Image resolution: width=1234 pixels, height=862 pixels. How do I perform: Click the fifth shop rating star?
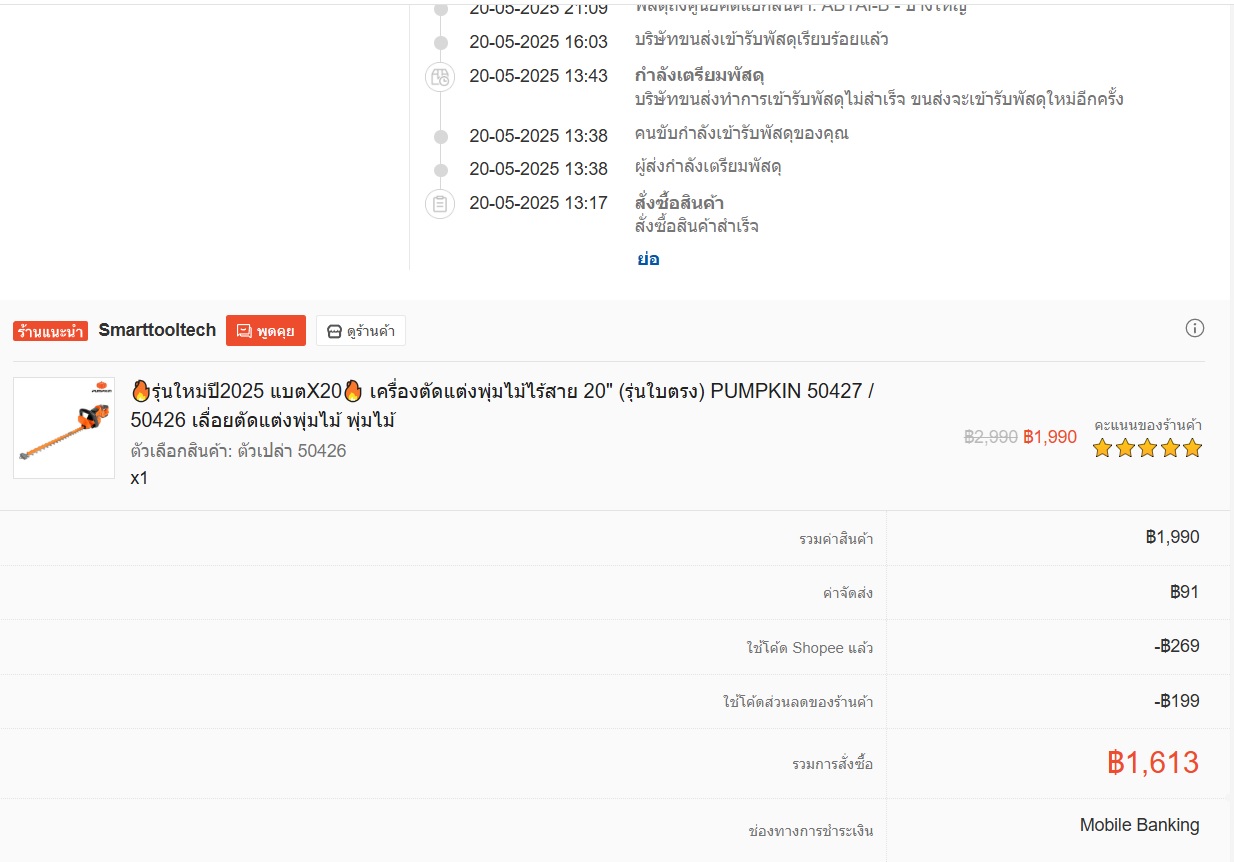point(1192,448)
